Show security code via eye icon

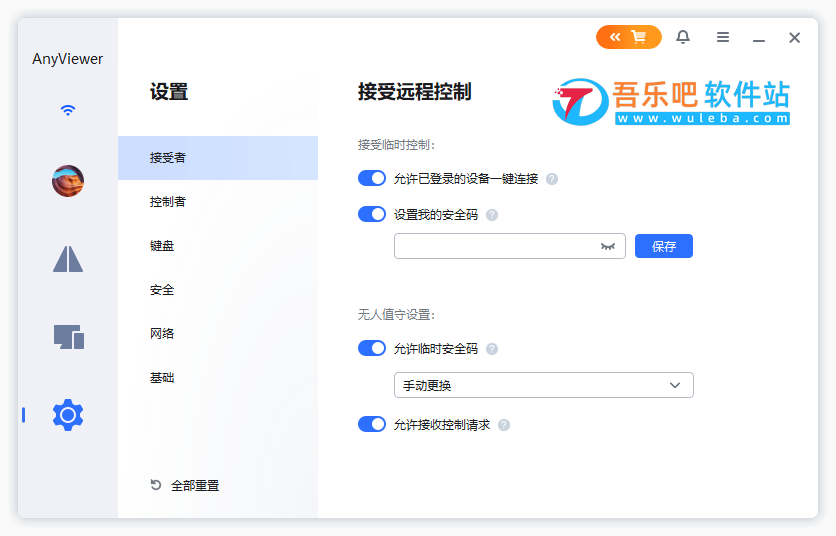pyautogui.click(x=608, y=246)
